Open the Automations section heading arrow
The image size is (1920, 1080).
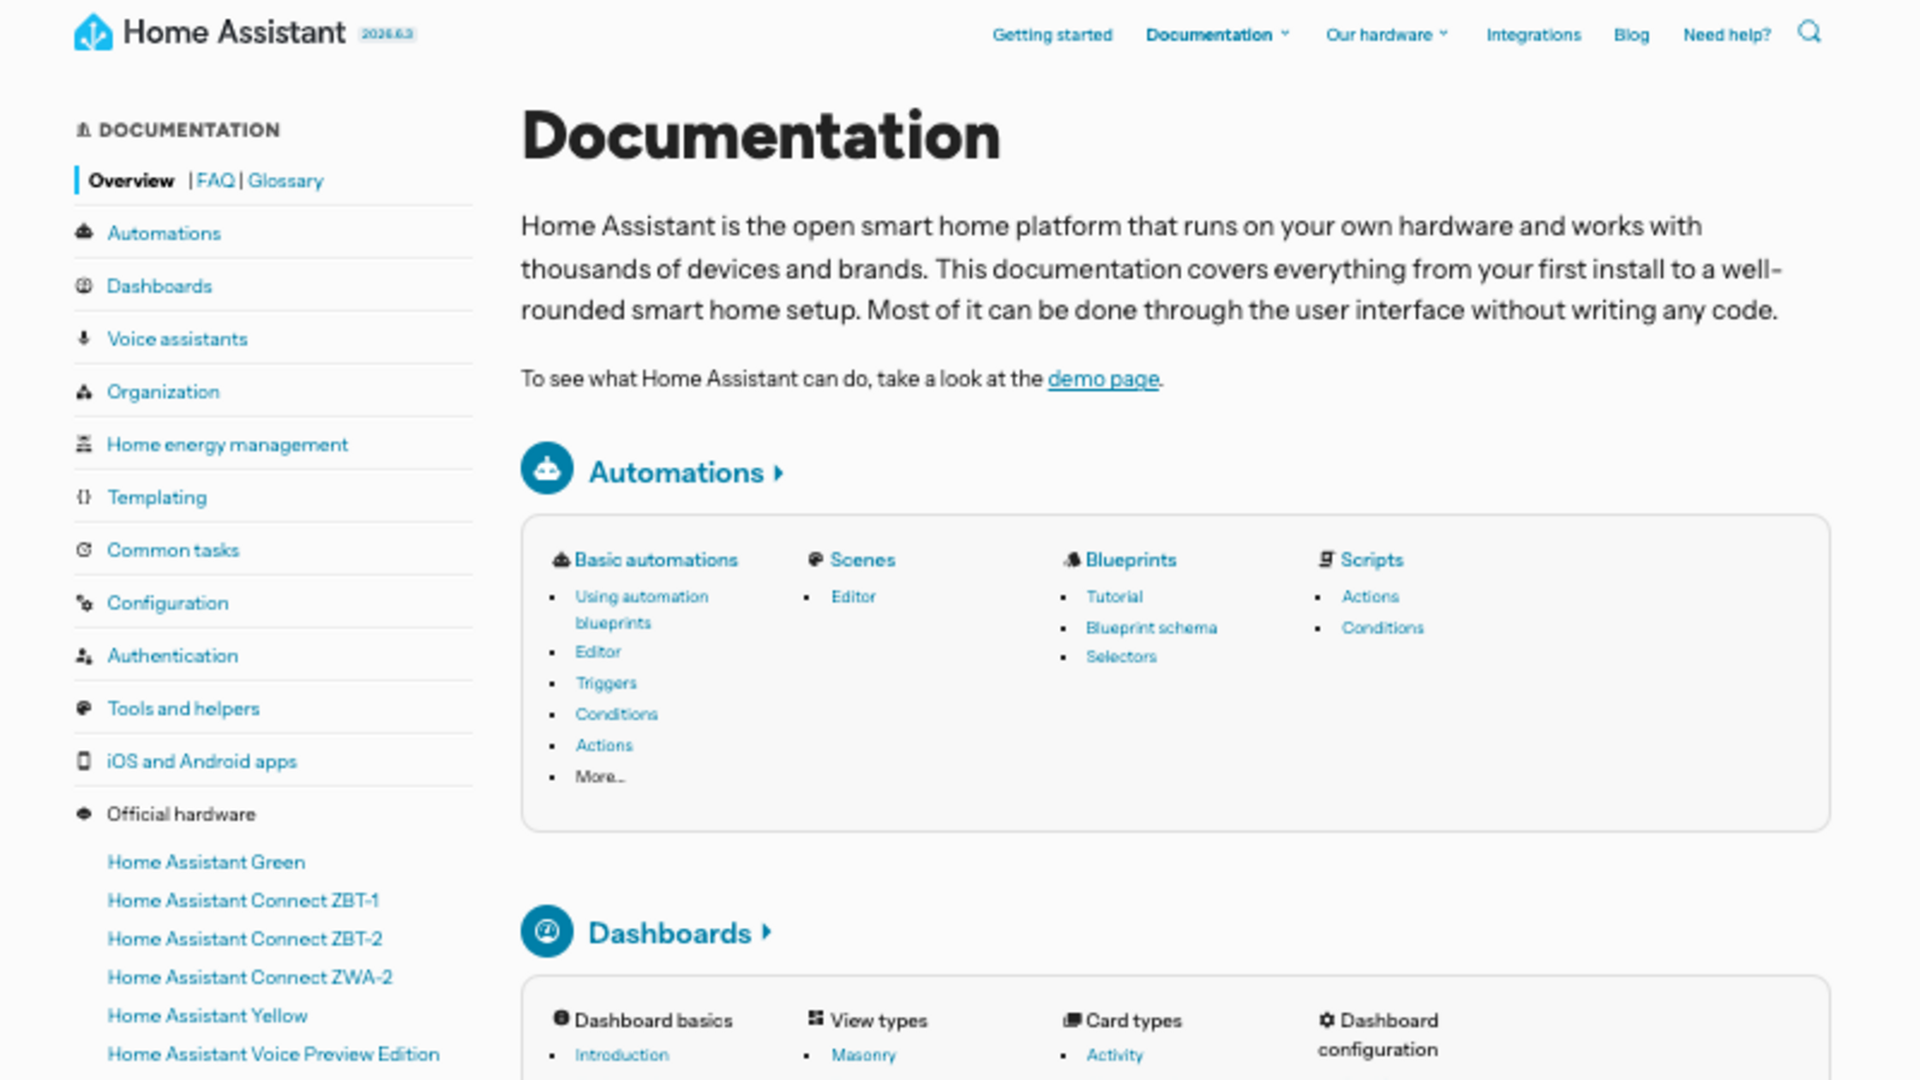click(x=779, y=473)
